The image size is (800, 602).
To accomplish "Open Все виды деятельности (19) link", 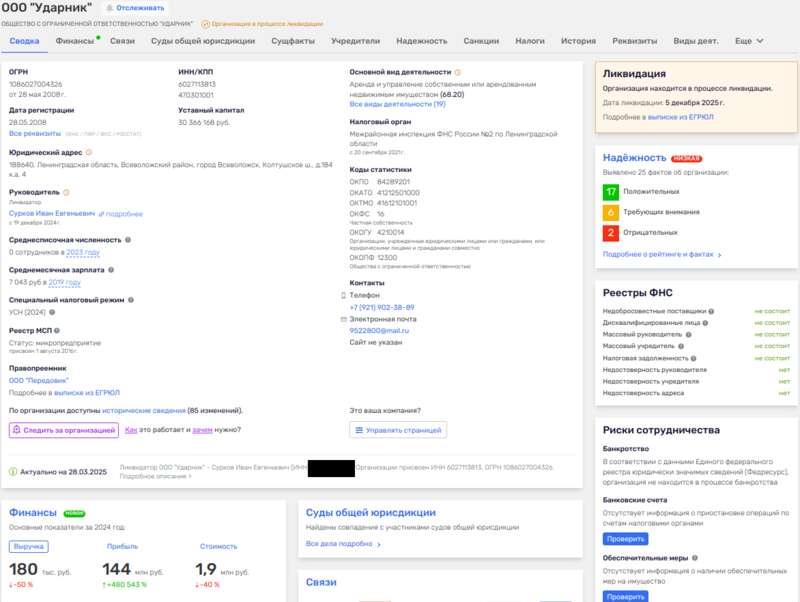I will (397, 104).
